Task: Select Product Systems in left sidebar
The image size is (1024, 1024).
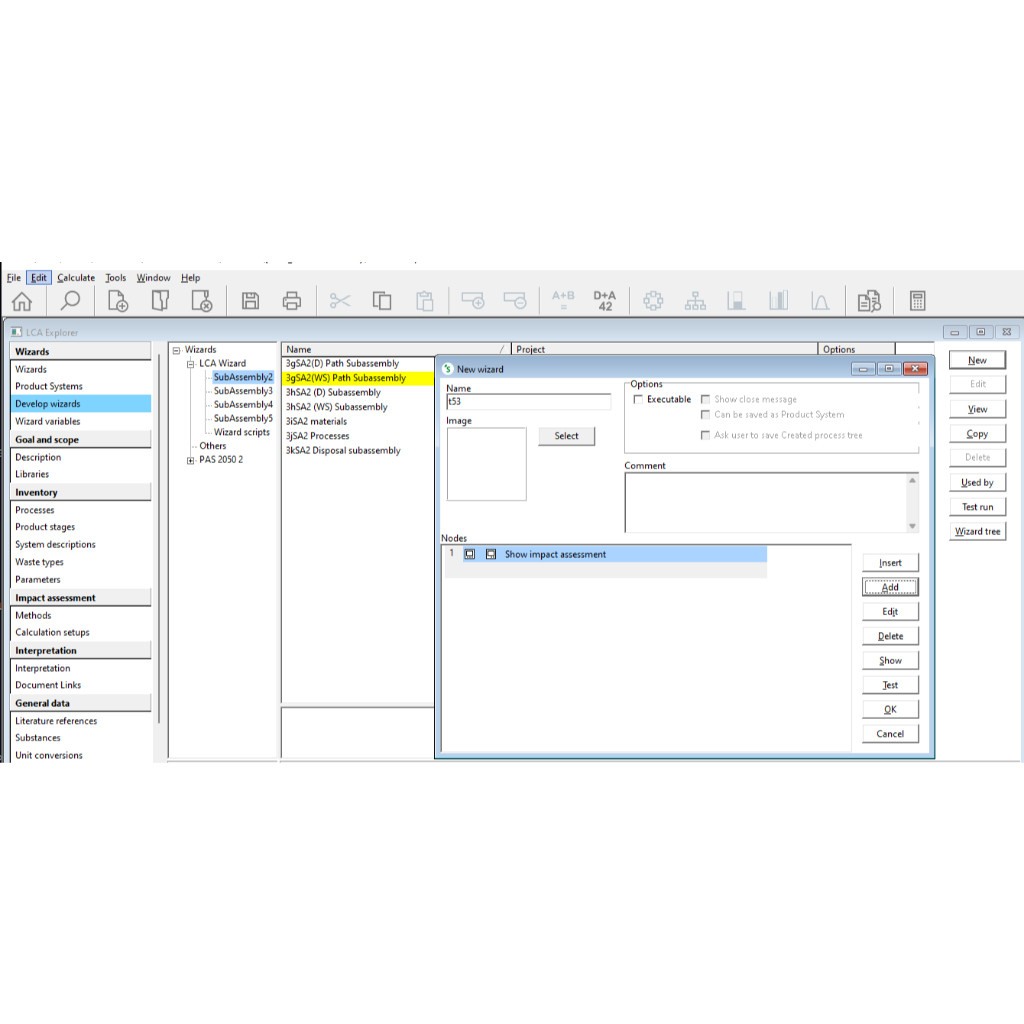Action: click(49, 387)
